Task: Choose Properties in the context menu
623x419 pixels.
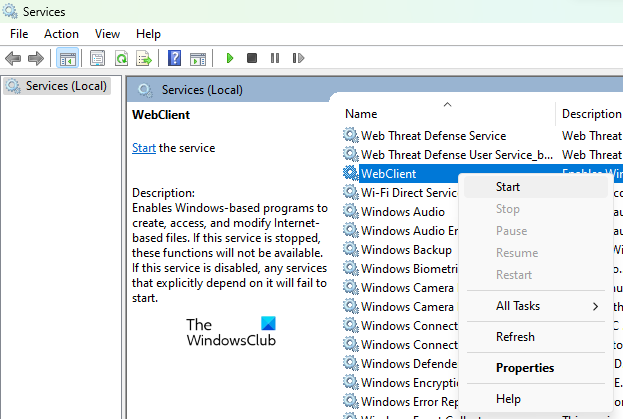Action: coord(536,368)
